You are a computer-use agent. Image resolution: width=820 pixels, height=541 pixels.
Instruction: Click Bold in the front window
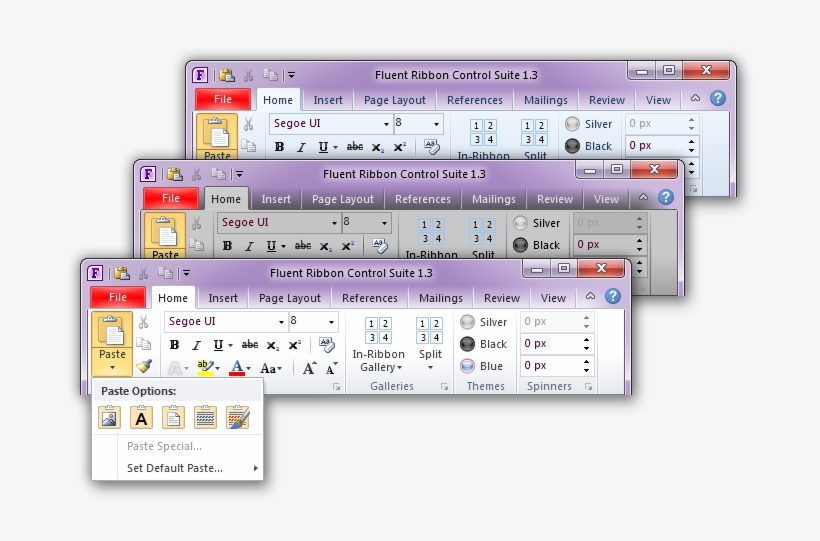[x=175, y=345]
